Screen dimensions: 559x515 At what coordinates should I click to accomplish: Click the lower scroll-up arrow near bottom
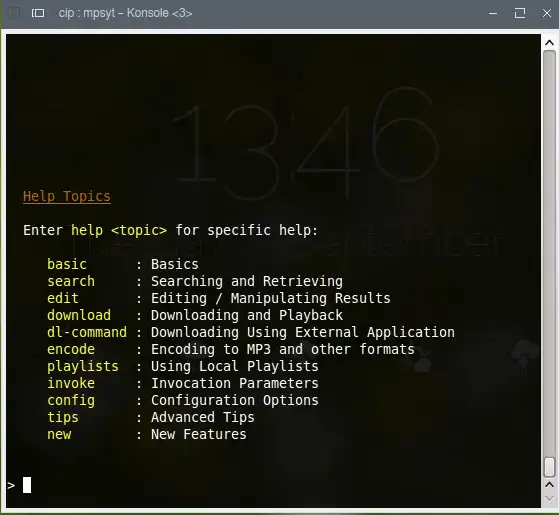click(549, 485)
